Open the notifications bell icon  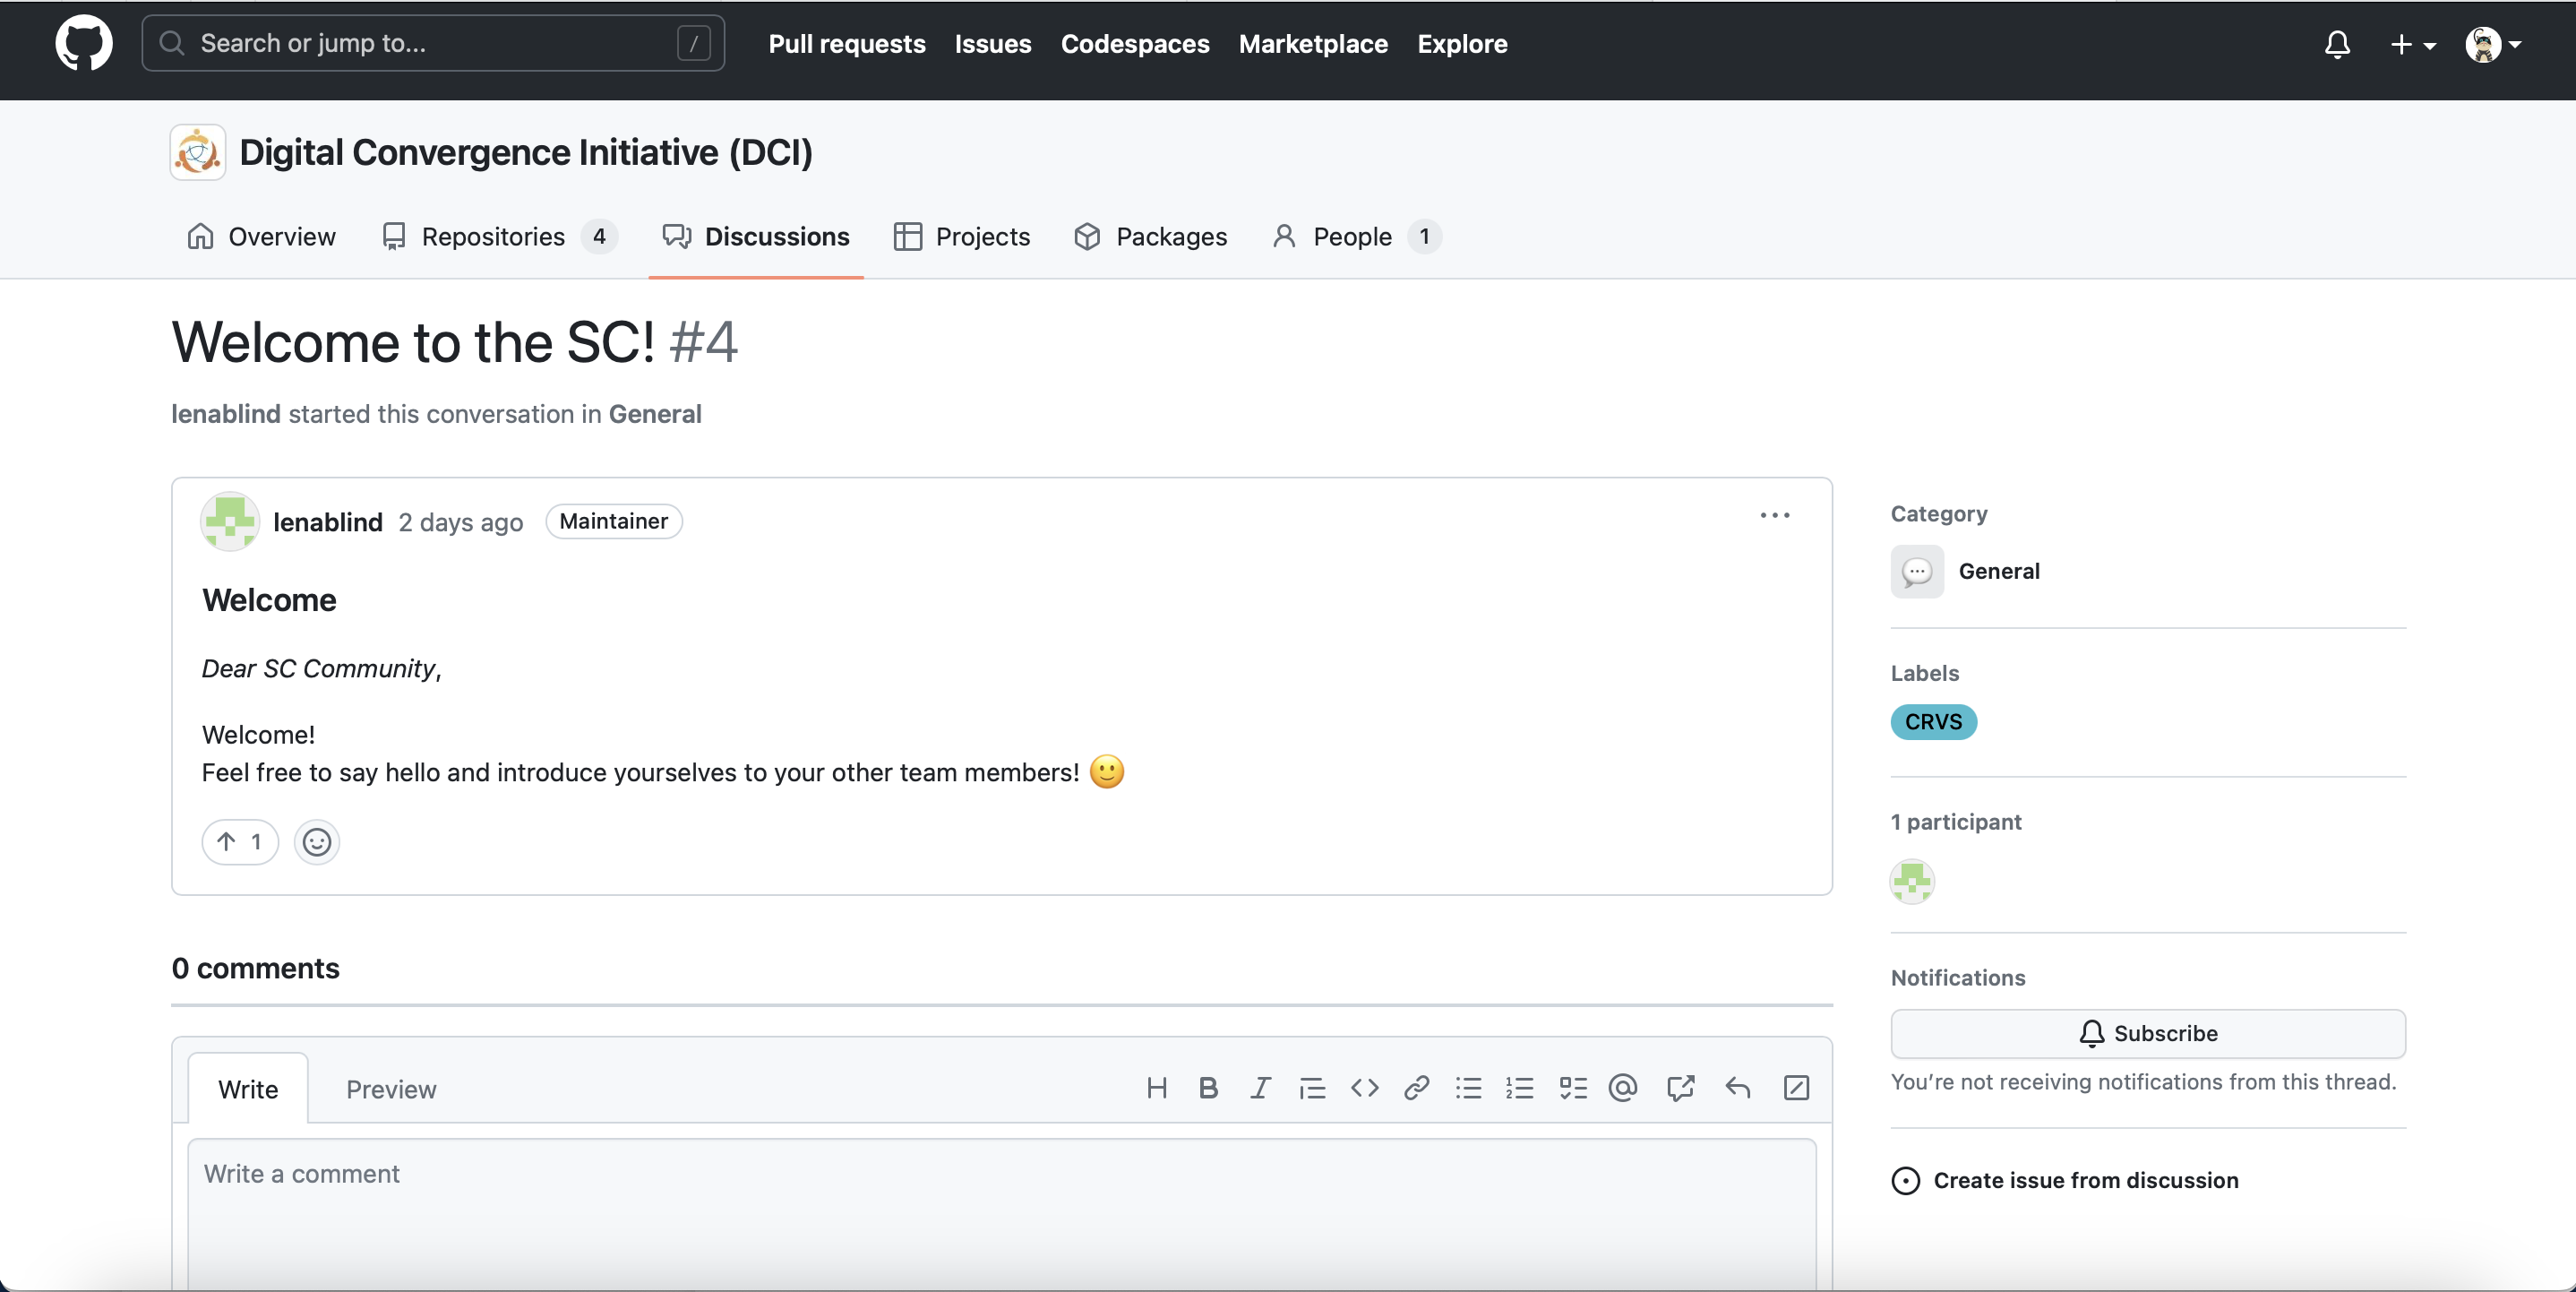point(2337,44)
